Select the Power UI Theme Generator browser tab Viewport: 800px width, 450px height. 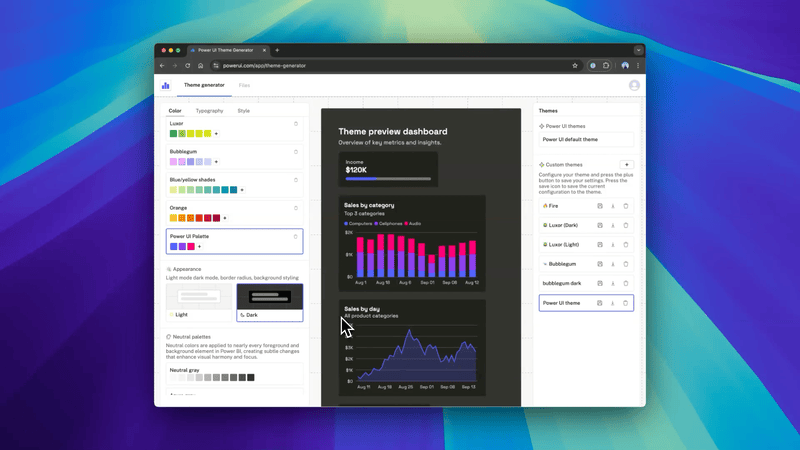point(226,51)
